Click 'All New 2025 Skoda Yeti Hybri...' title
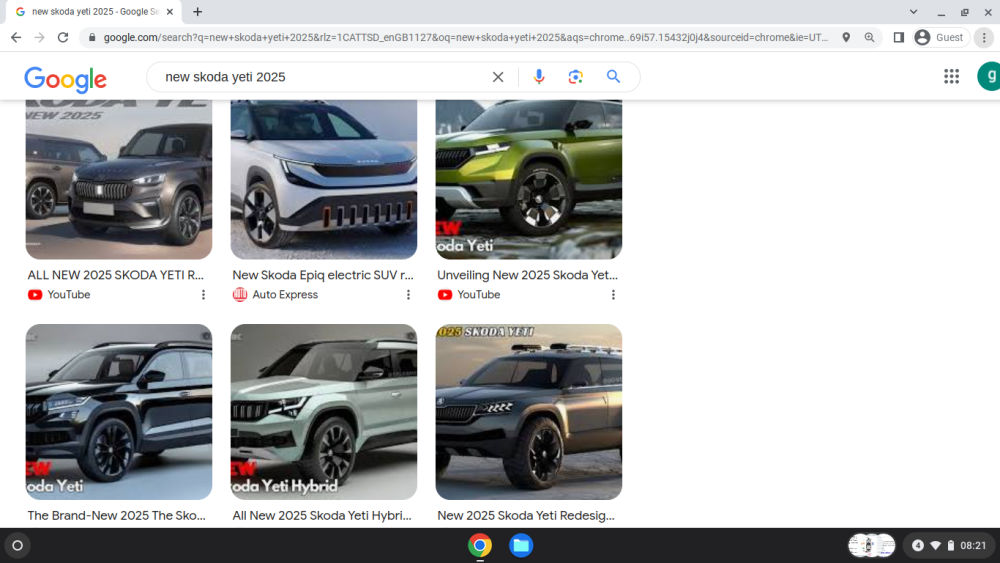This screenshot has height=563, width=1000. [322, 515]
